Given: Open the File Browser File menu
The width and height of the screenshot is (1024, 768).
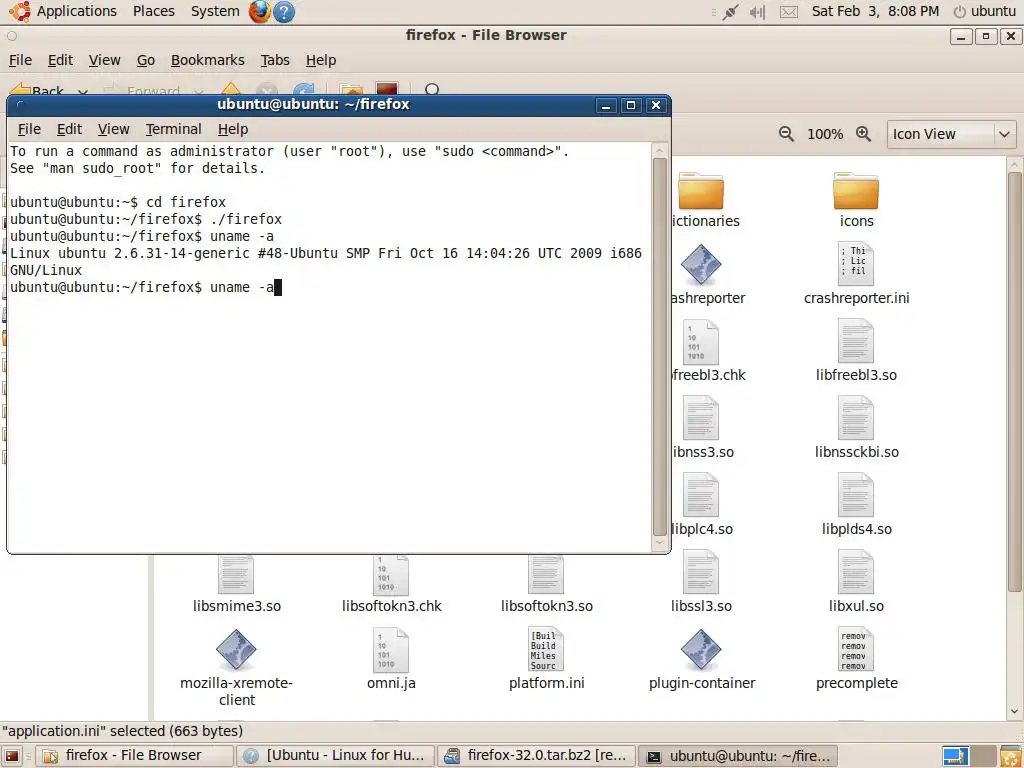Looking at the screenshot, I should pyautogui.click(x=20, y=60).
